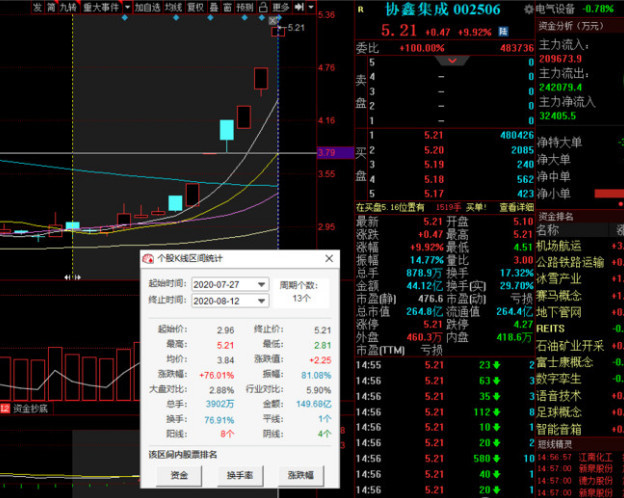Click the range selection arrows handle on chart
The image size is (624, 498).
pyautogui.click(x=72, y=277)
